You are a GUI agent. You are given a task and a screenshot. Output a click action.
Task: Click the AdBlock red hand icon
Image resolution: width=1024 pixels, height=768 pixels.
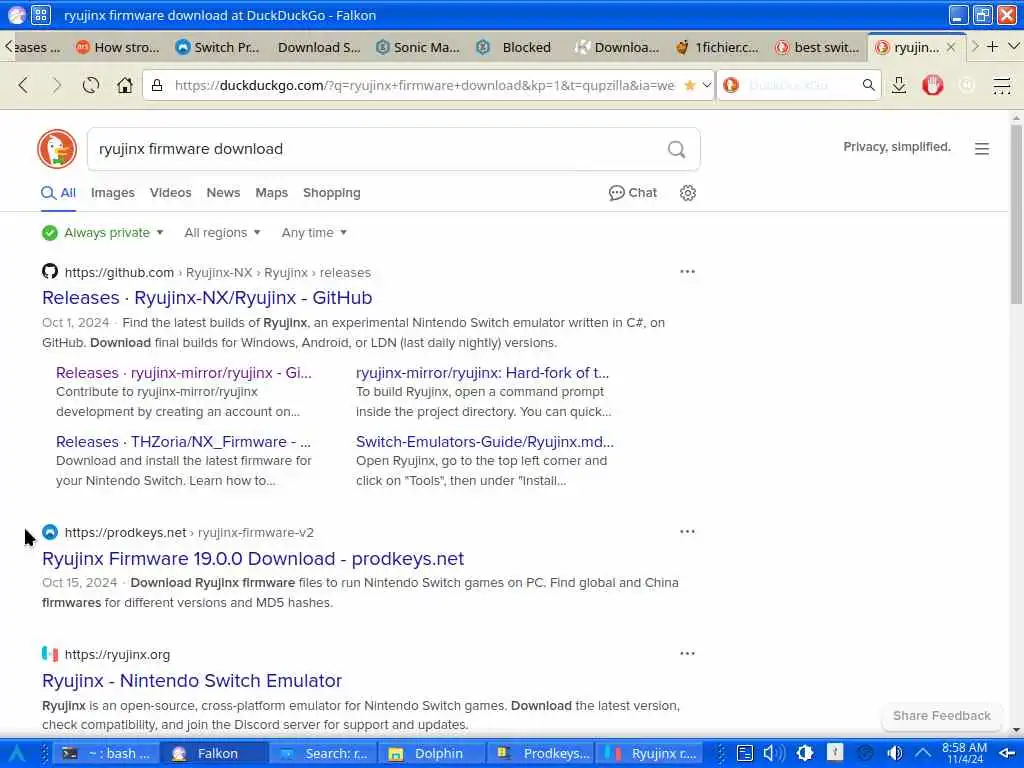point(933,85)
